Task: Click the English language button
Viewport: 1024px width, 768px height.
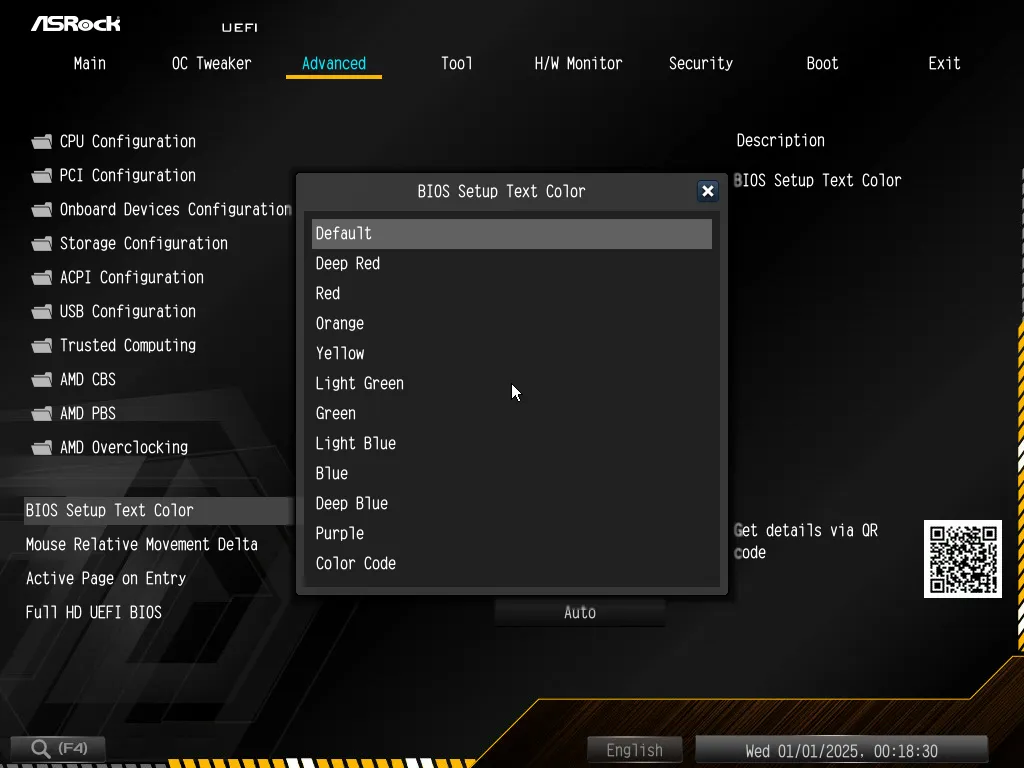Action: pyautogui.click(x=634, y=750)
